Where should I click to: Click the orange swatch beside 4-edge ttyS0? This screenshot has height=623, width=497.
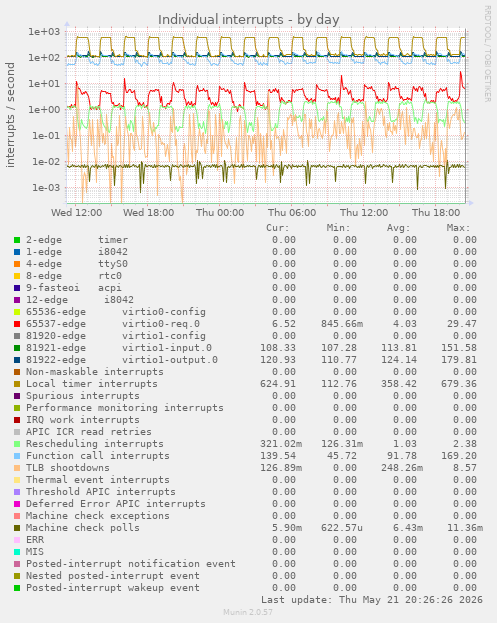pyautogui.click(x=17, y=264)
